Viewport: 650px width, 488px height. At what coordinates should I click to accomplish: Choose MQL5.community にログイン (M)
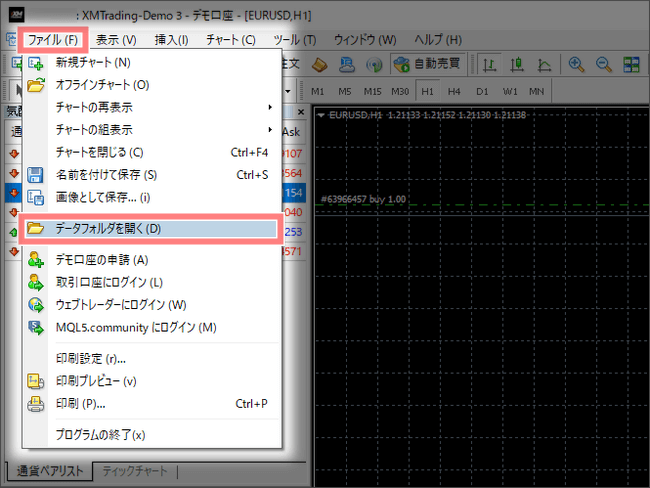[x=152, y=328]
